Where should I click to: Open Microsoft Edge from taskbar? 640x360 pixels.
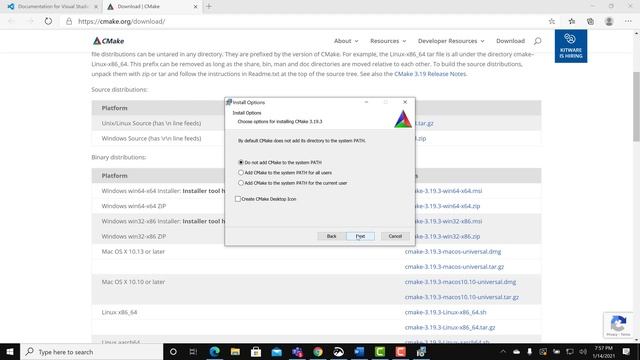click(215, 351)
